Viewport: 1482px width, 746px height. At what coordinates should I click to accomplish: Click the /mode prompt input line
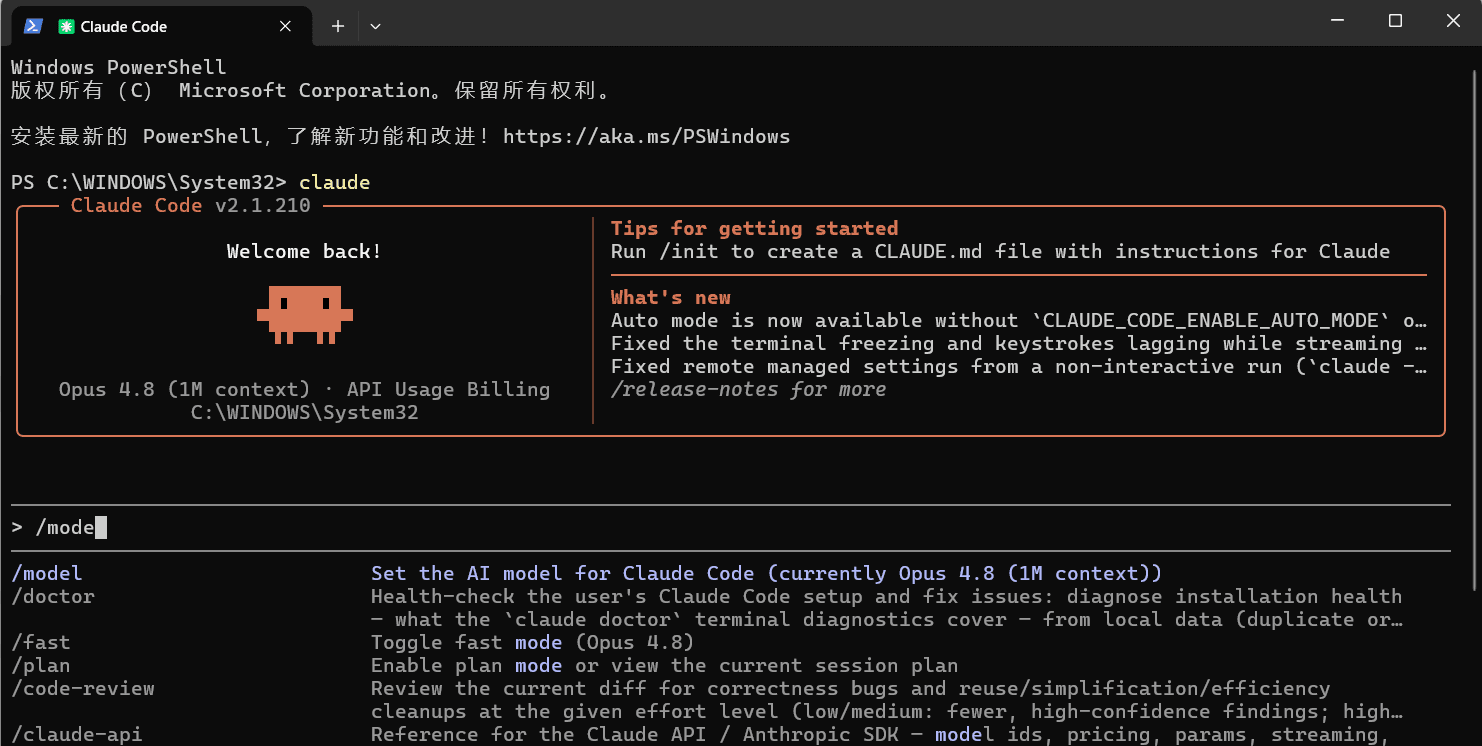tap(730, 528)
